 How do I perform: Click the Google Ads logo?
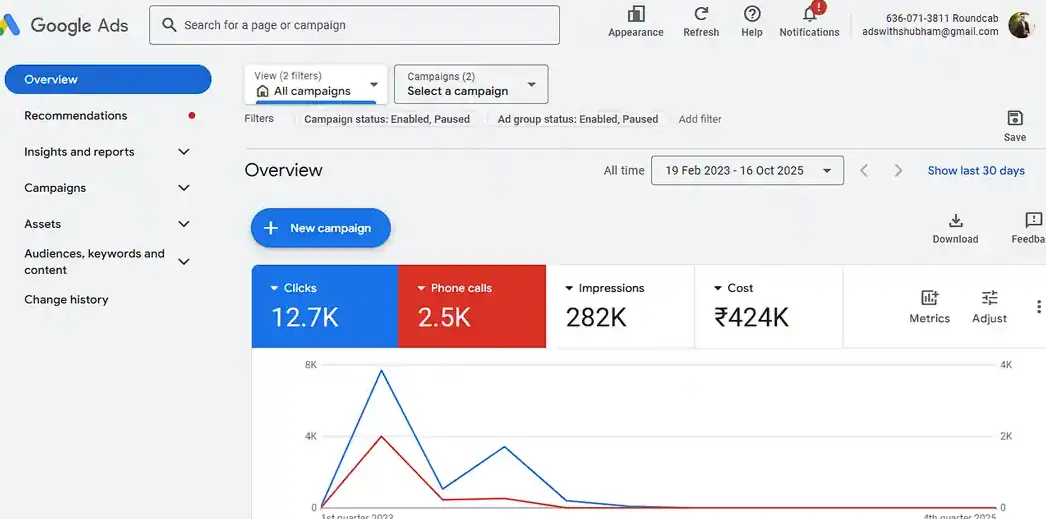pos(65,25)
